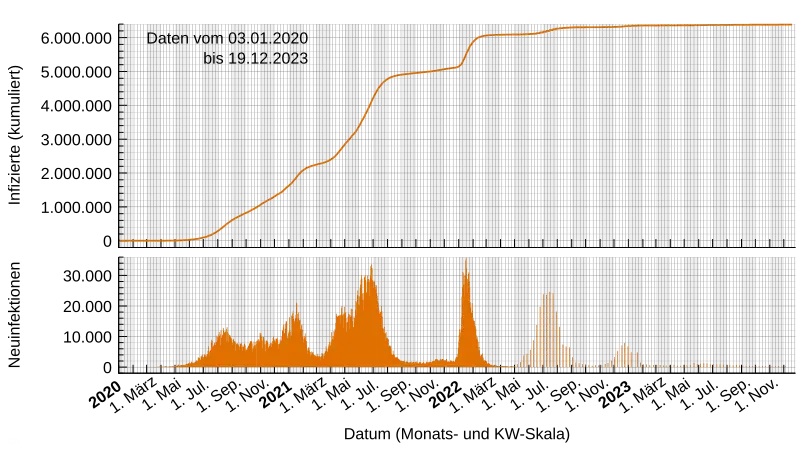
Task: Click the cumulative curve's early rising section
Action: point(240,215)
